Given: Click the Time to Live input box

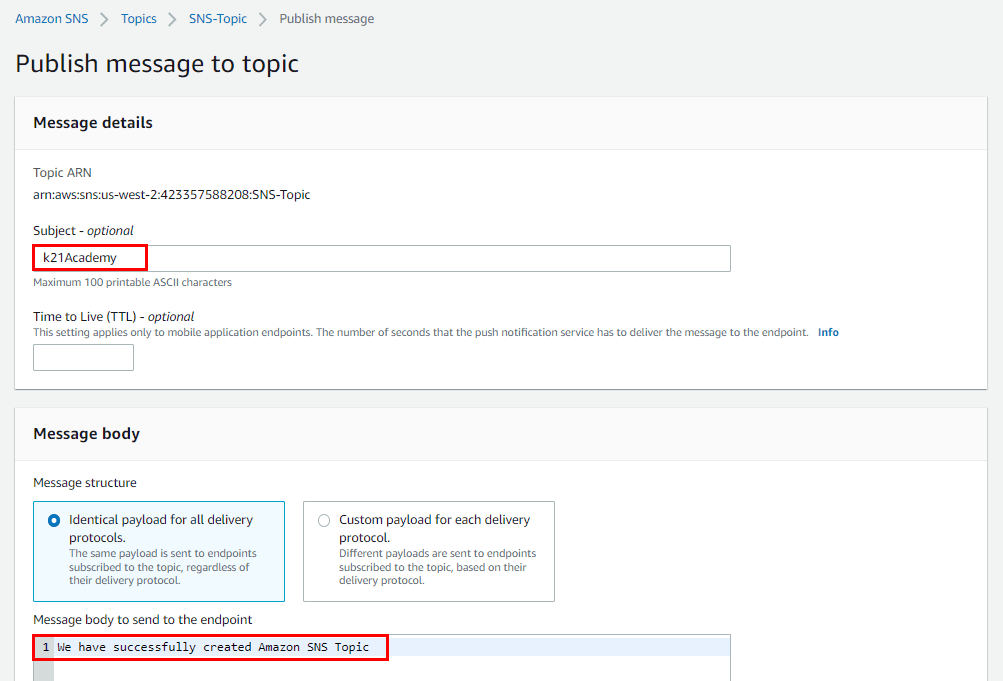Looking at the screenshot, I should (83, 358).
